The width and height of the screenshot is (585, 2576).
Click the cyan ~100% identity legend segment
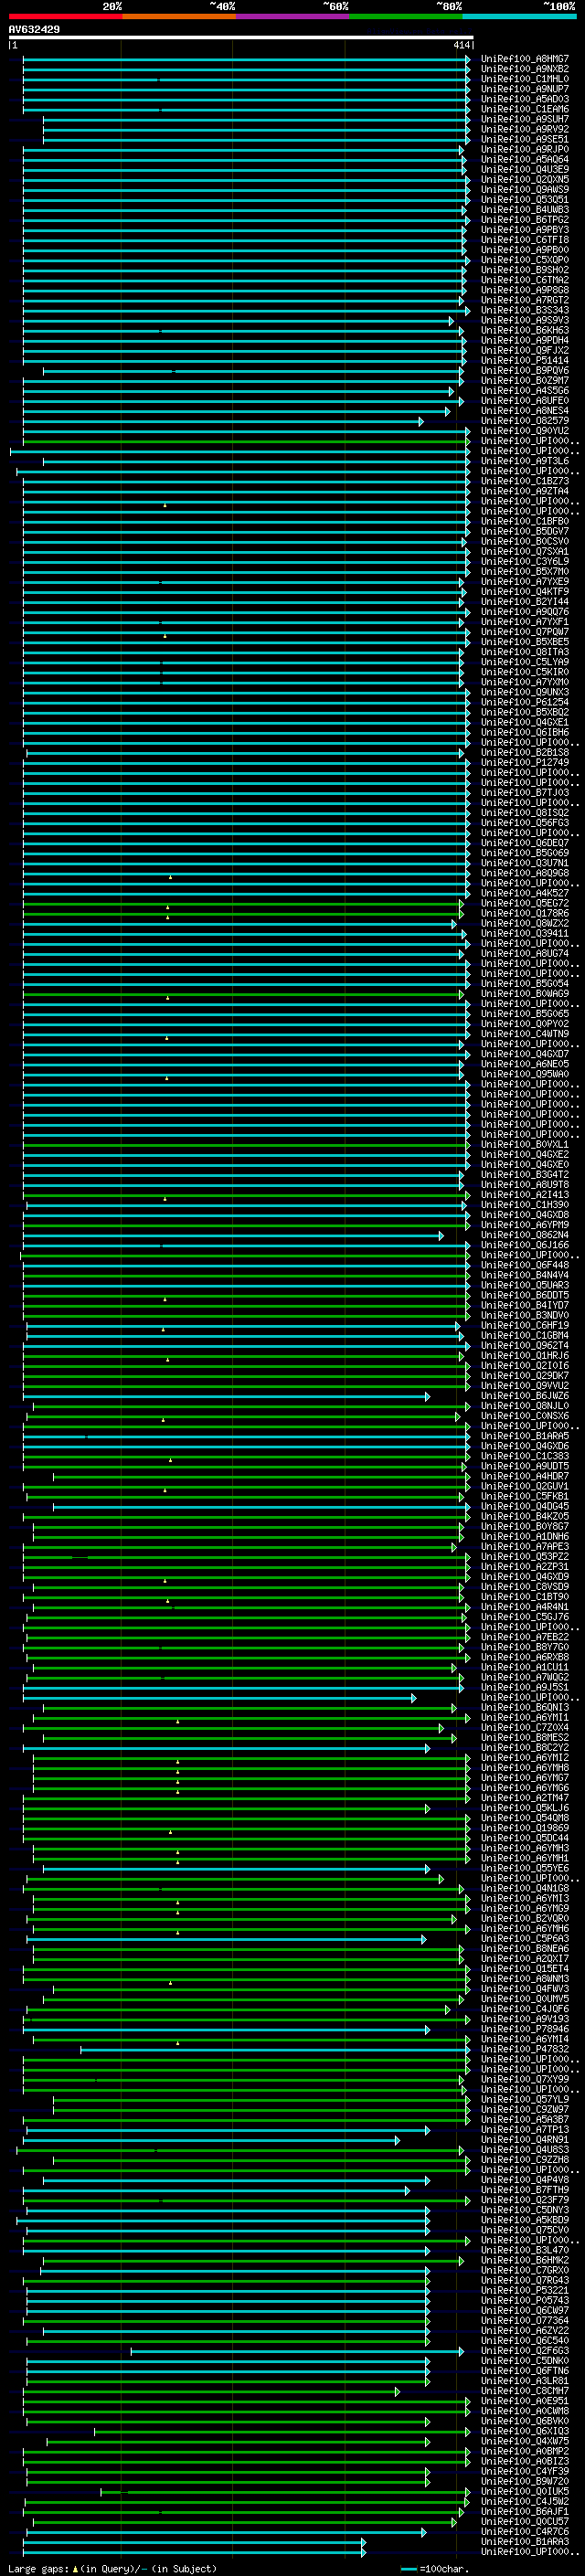(x=520, y=16)
